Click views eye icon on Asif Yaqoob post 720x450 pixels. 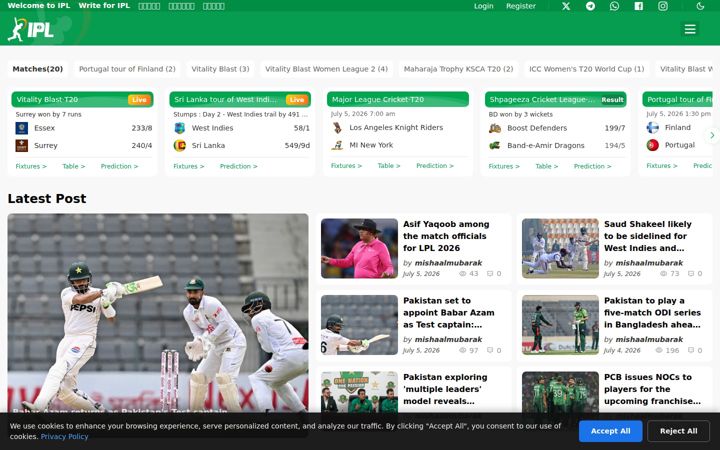click(462, 274)
